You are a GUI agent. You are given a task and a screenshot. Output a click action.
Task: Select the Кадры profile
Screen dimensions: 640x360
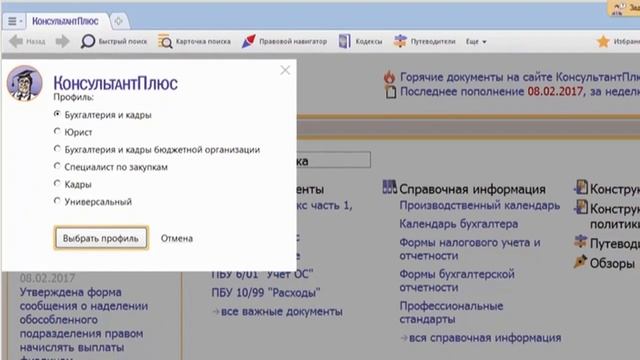click(x=57, y=183)
